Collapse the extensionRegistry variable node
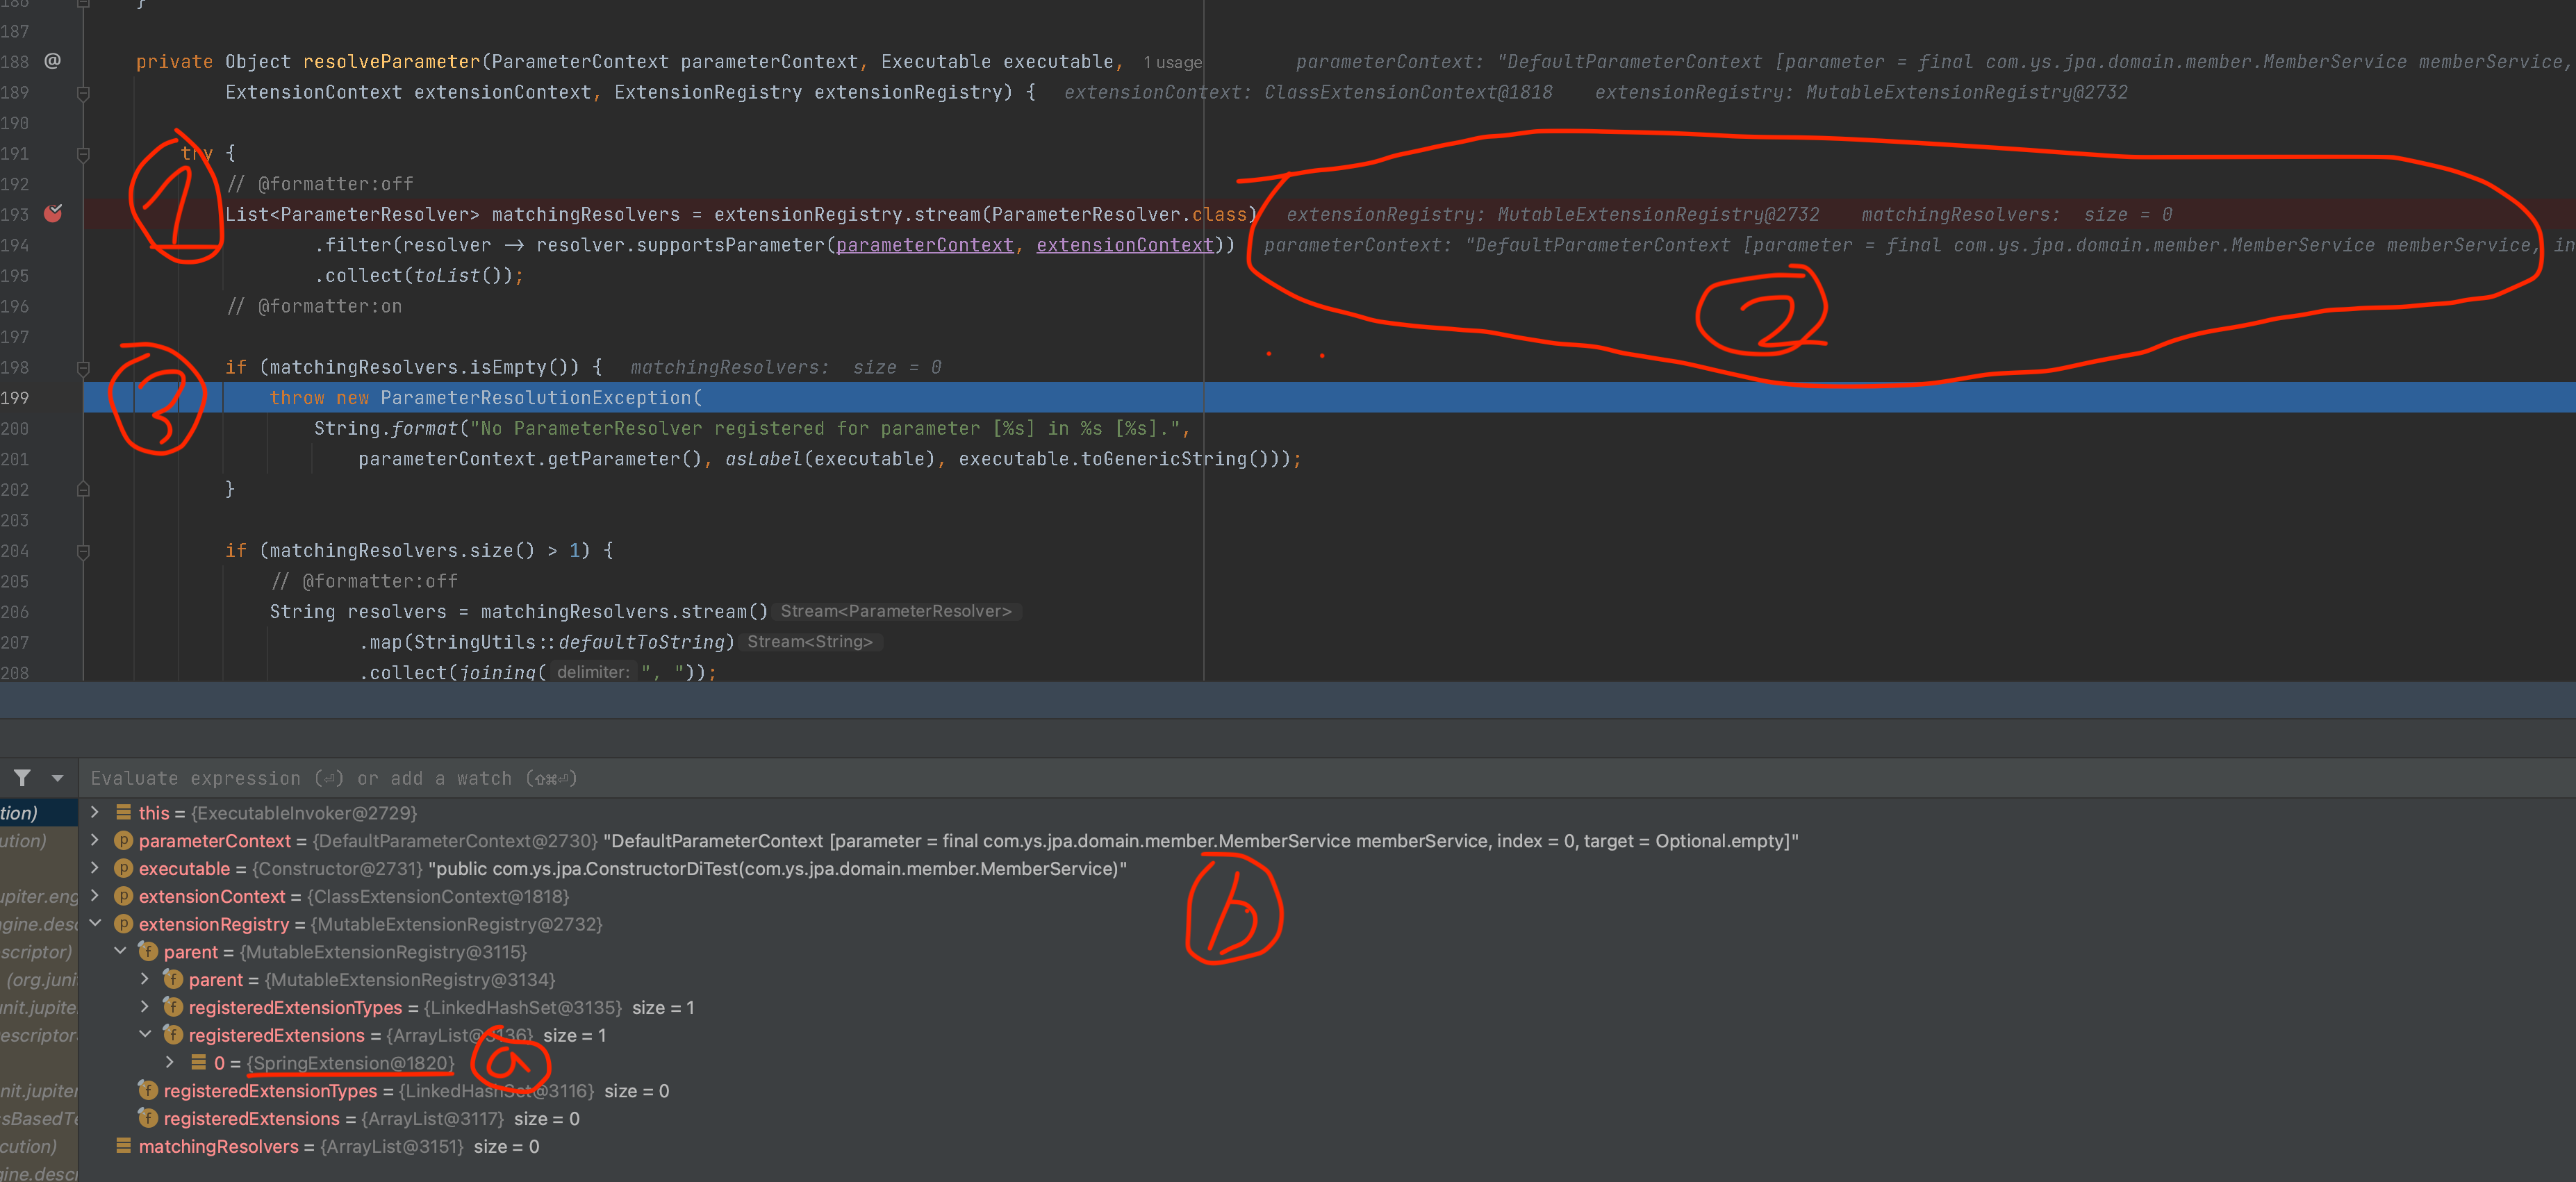 point(95,924)
